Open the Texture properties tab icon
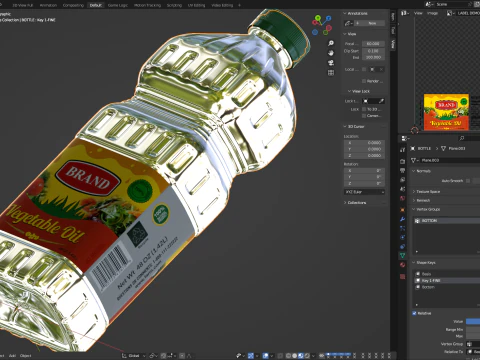480x360 pixels. [402, 276]
